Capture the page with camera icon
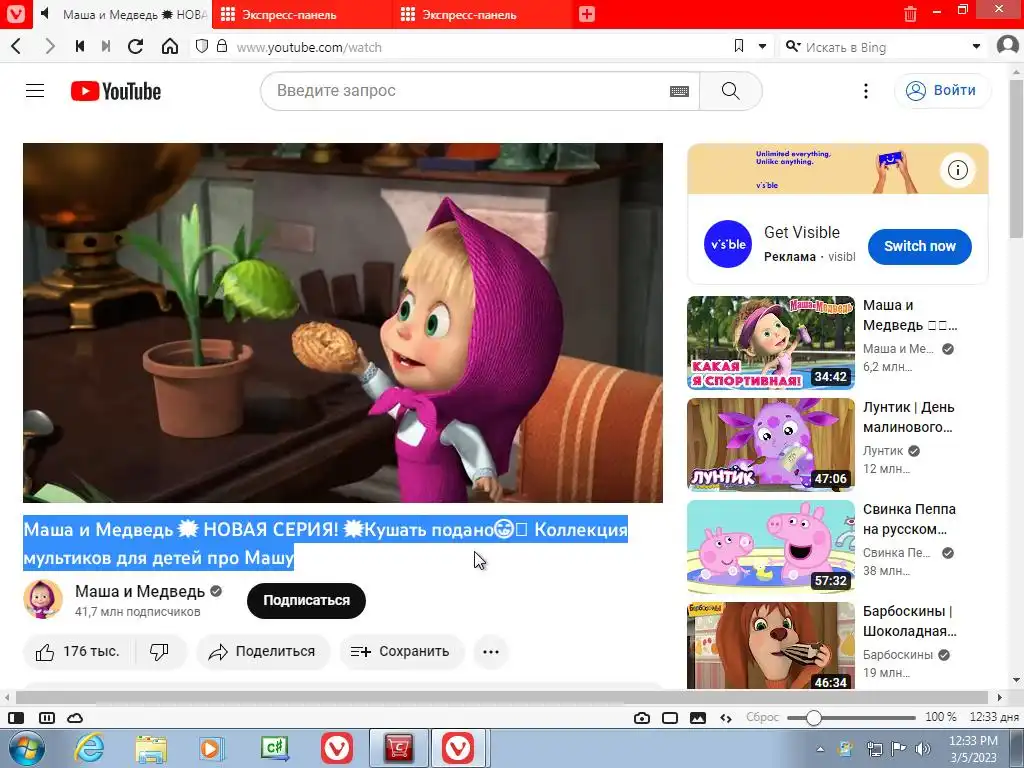The height and width of the screenshot is (768, 1024). pyautogui.click(x=642, y=718)
